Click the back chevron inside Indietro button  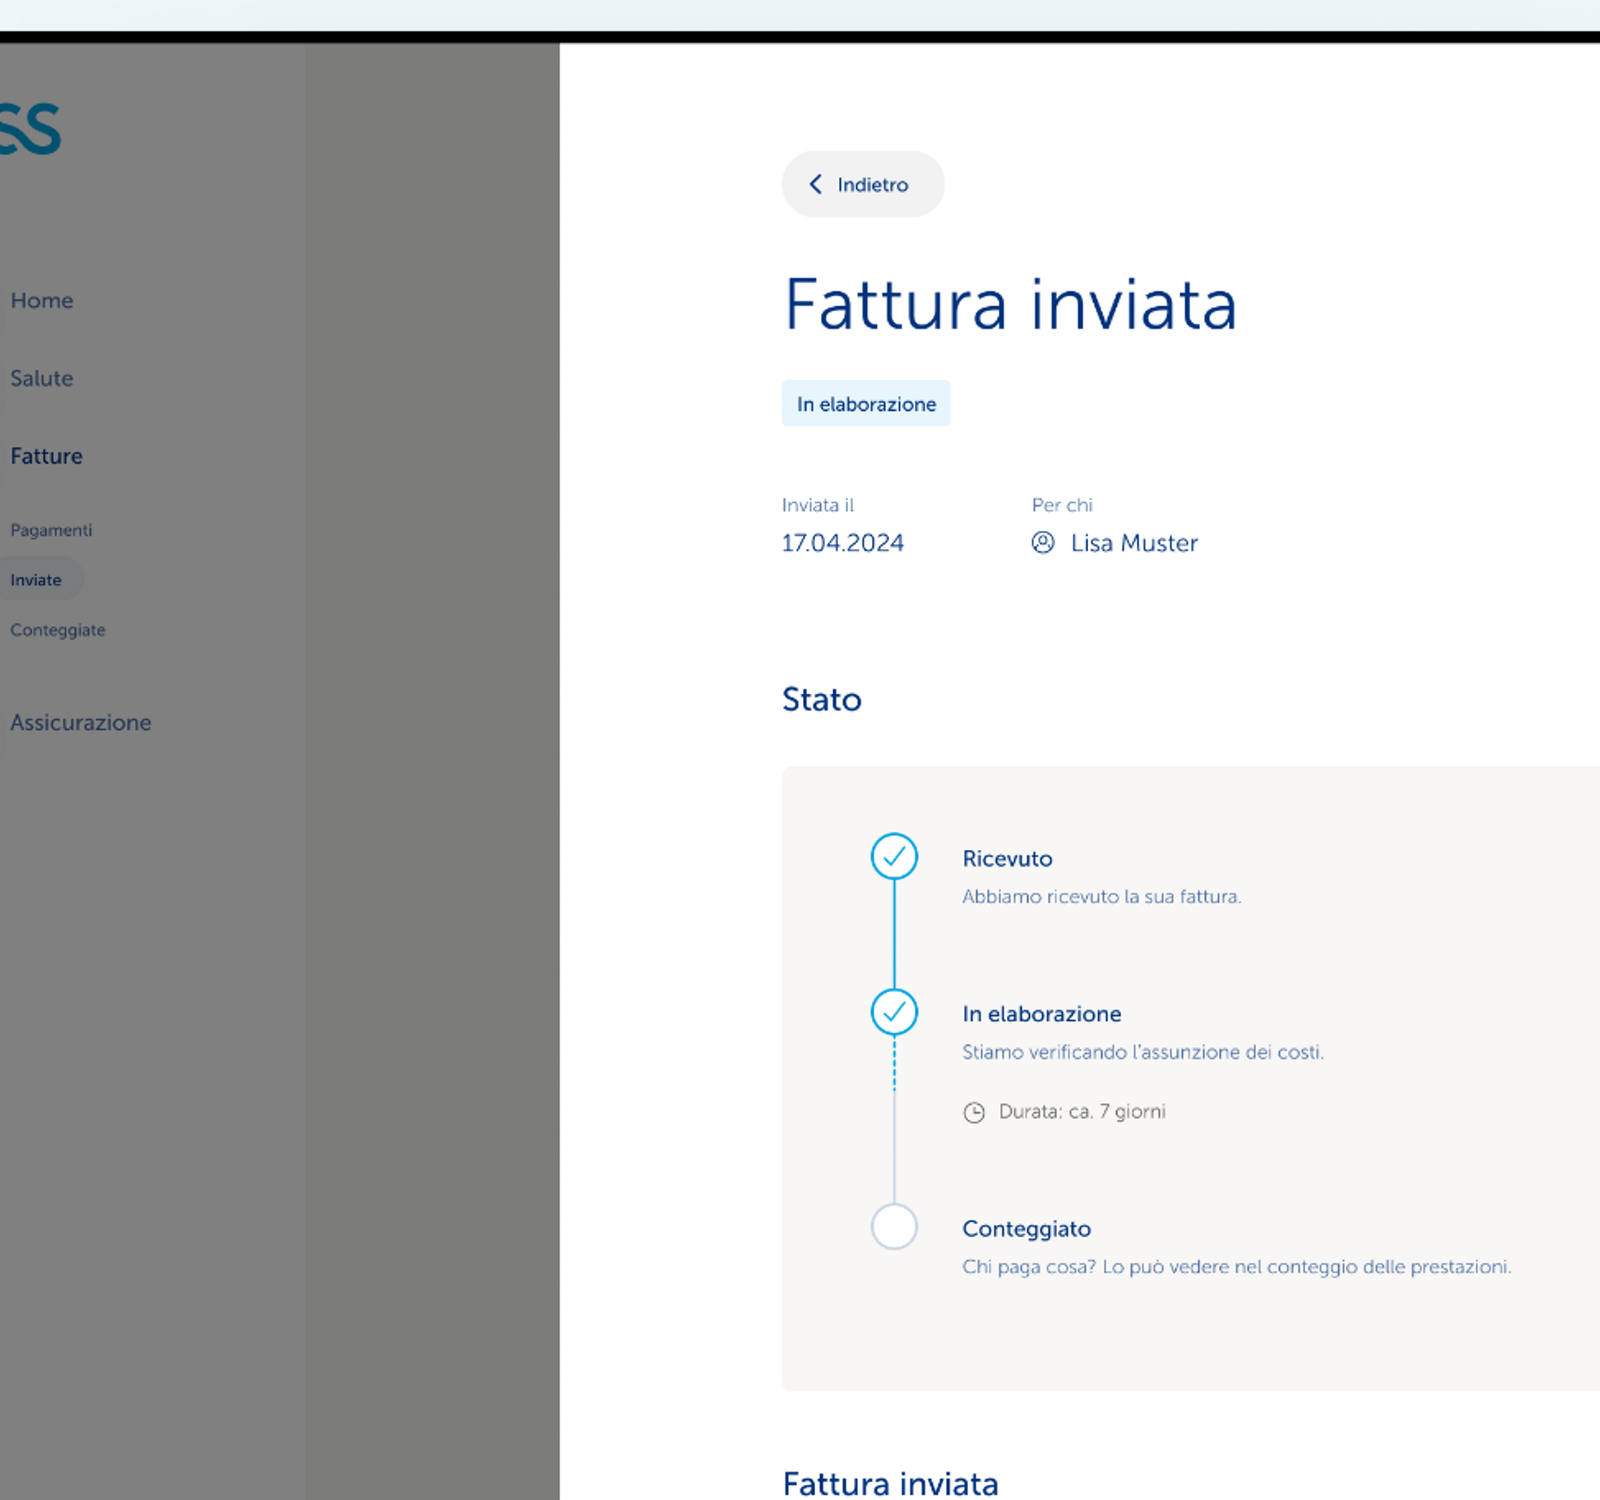point(815,184)
